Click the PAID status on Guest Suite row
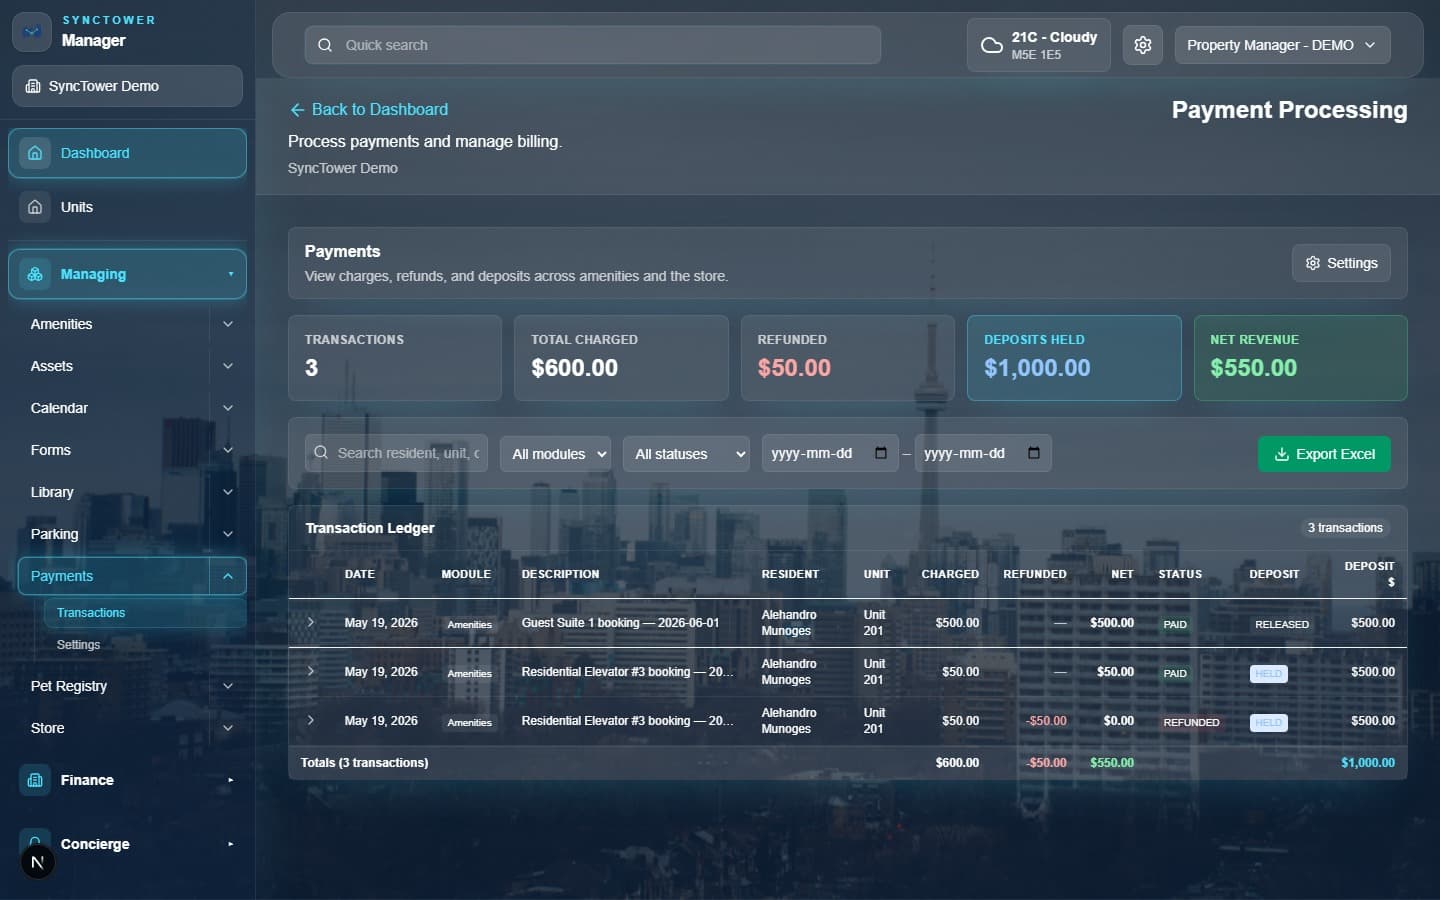 [x=1175, y=624]
